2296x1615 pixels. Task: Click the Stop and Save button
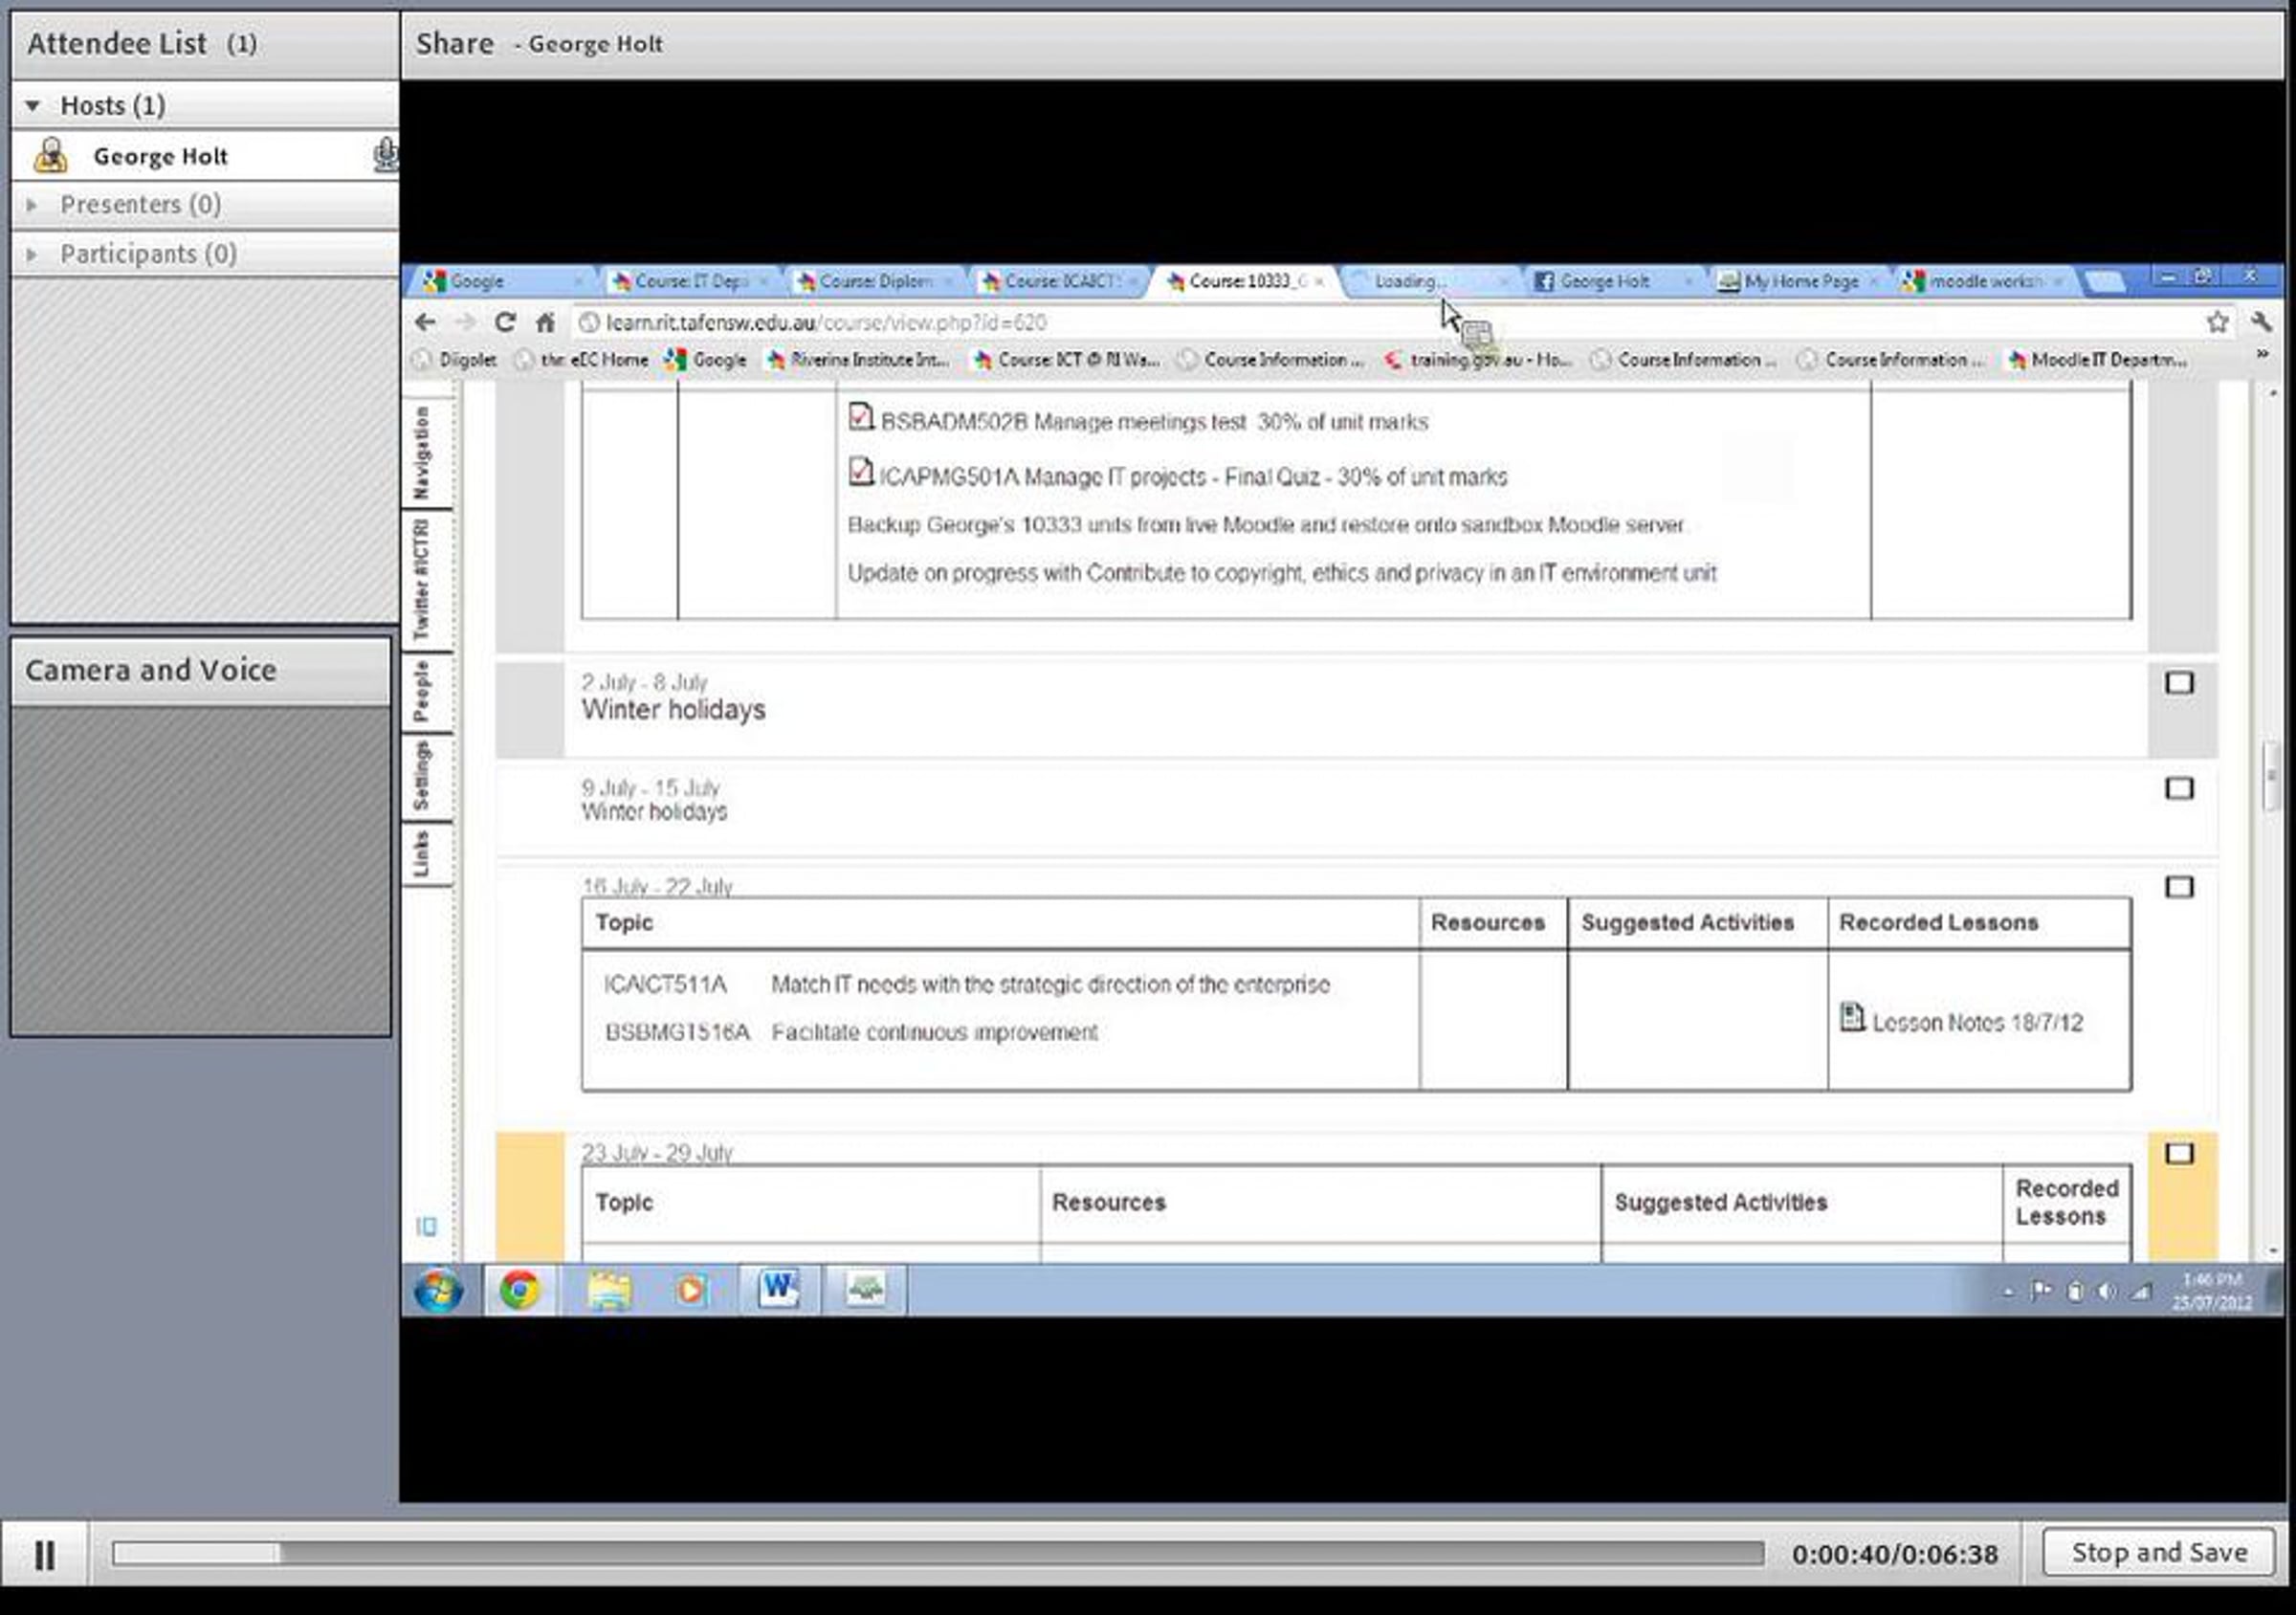2158,1553
